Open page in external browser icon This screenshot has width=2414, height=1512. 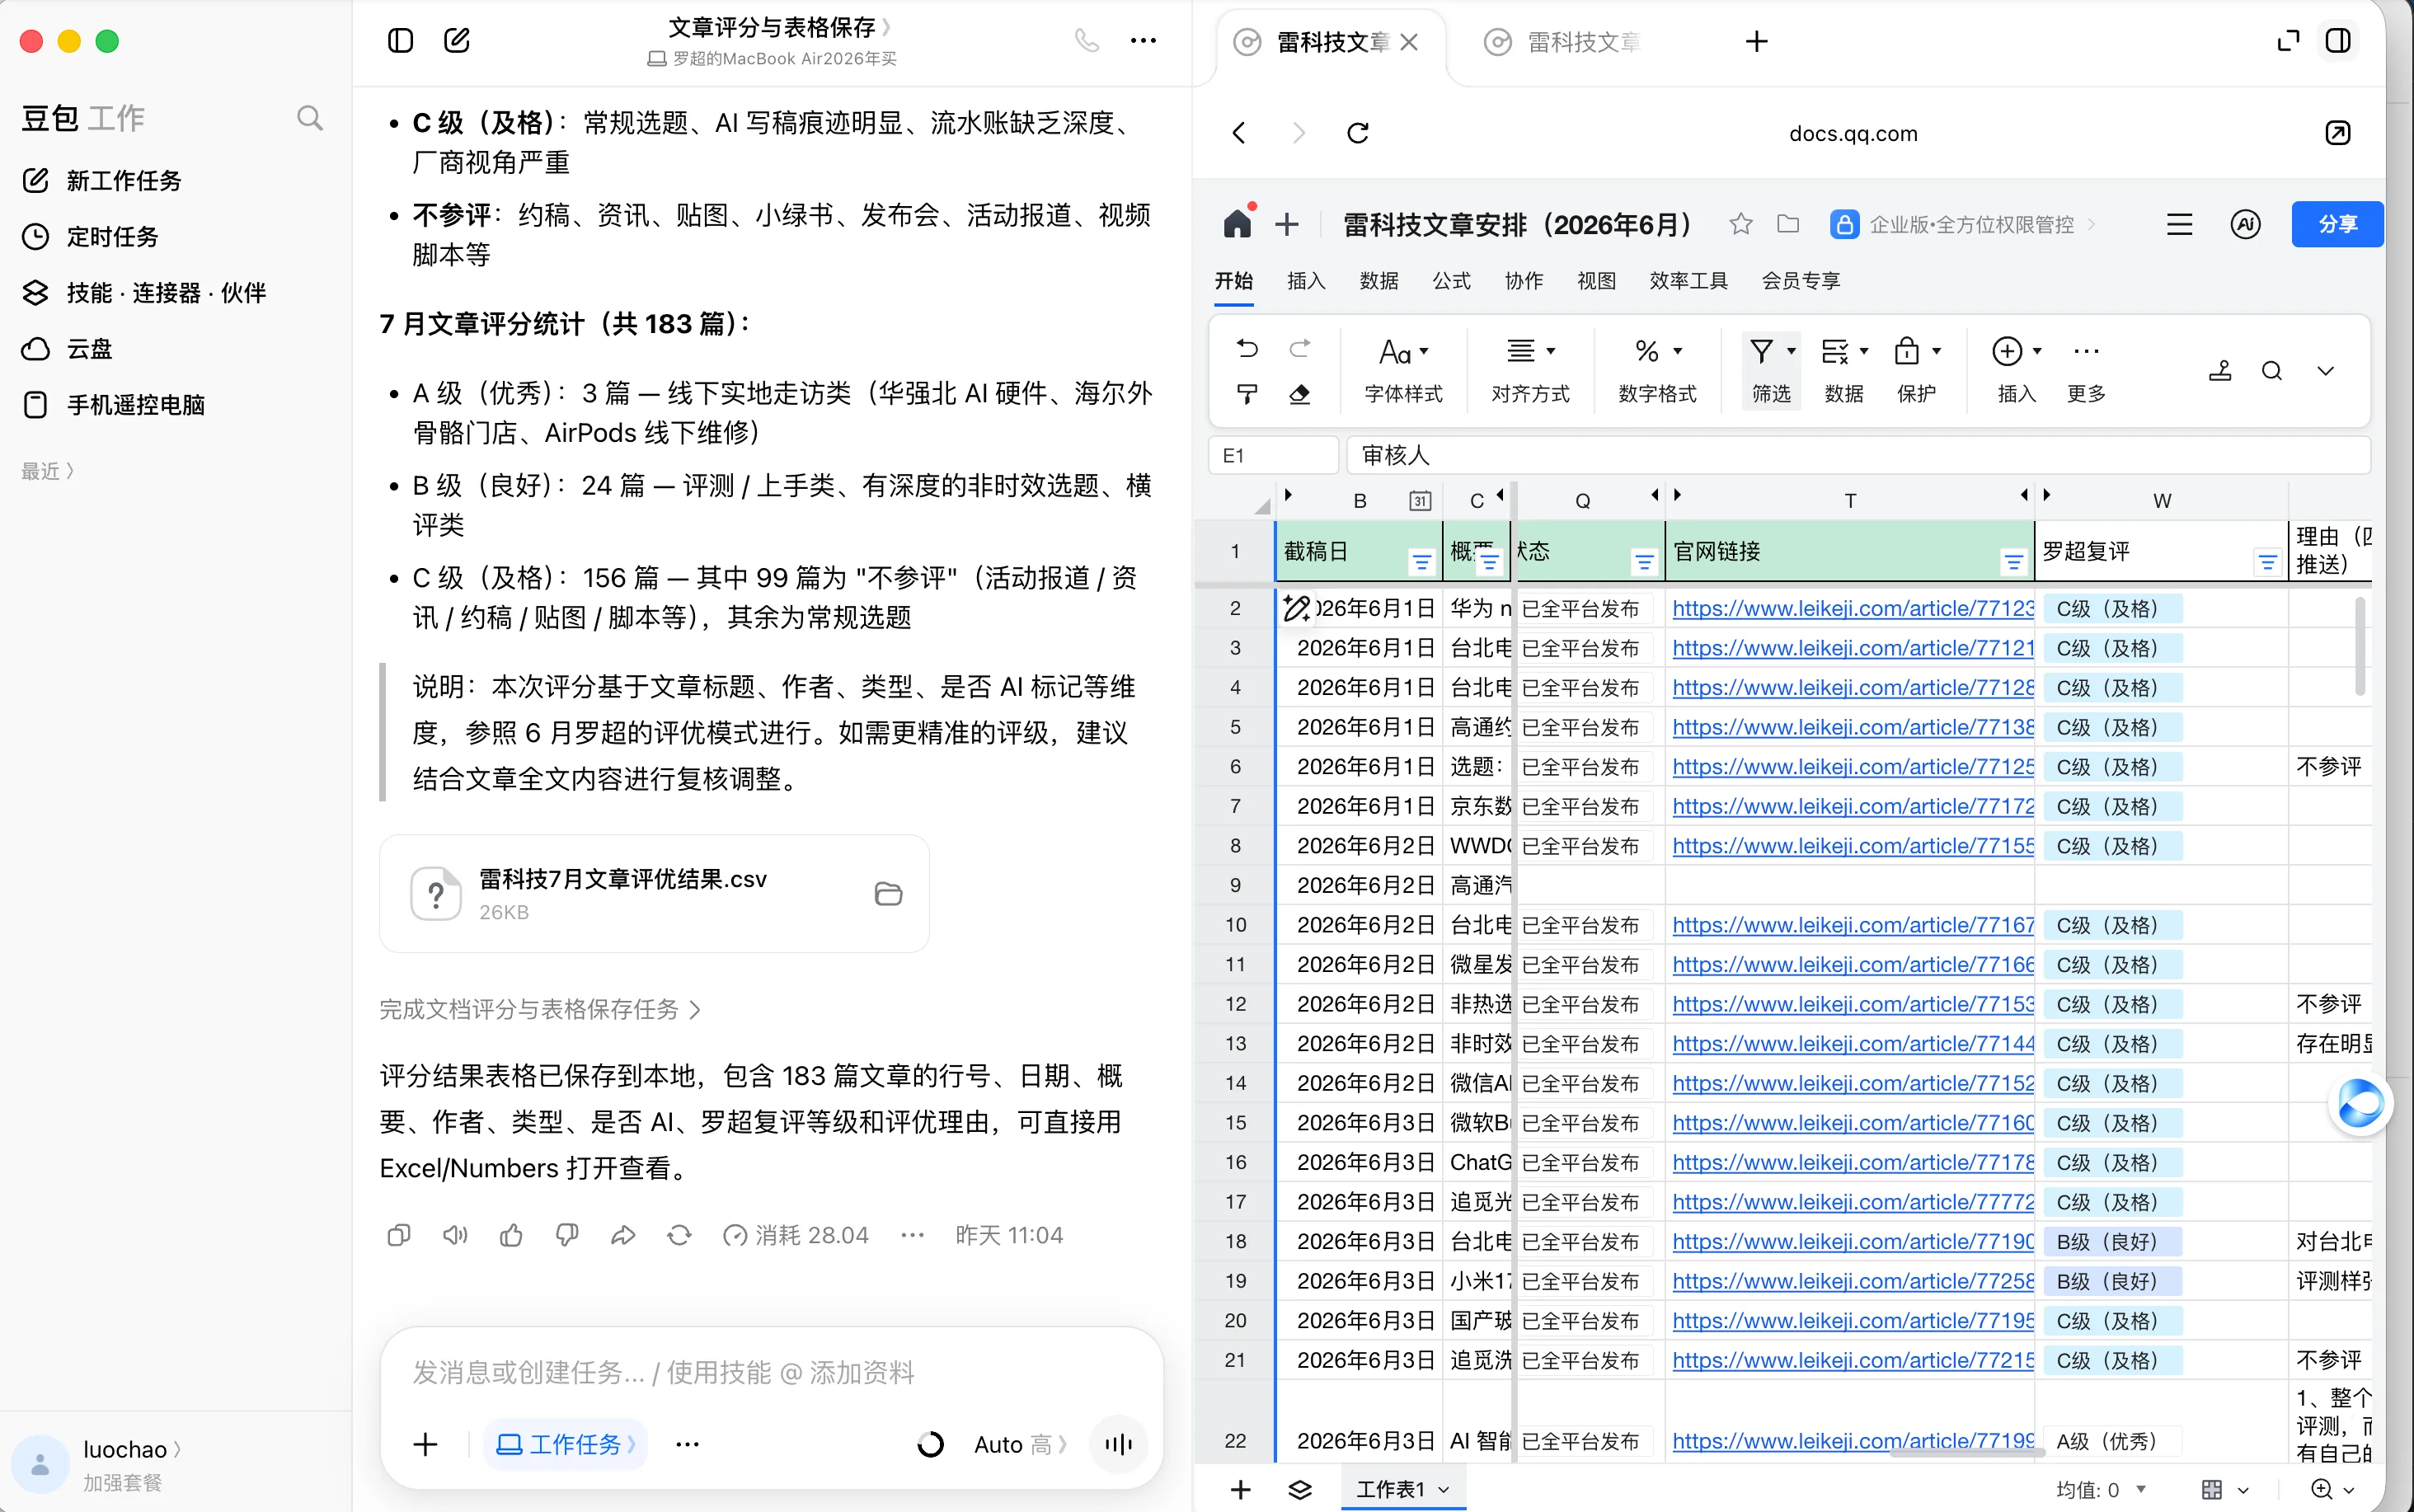2337,133
